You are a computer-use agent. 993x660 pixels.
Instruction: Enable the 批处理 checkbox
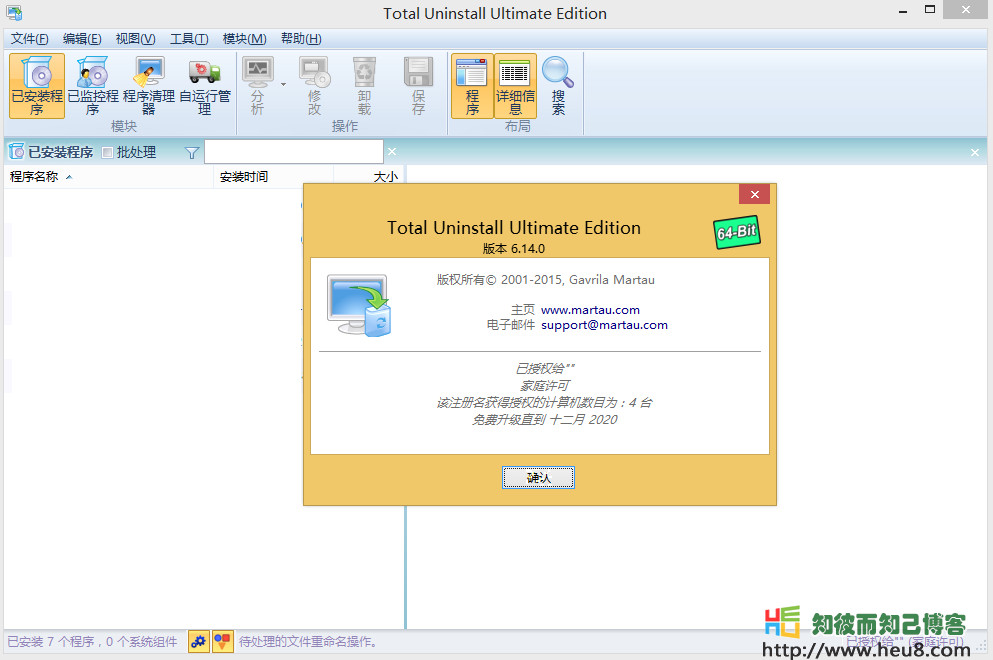(x=108, y=151)
